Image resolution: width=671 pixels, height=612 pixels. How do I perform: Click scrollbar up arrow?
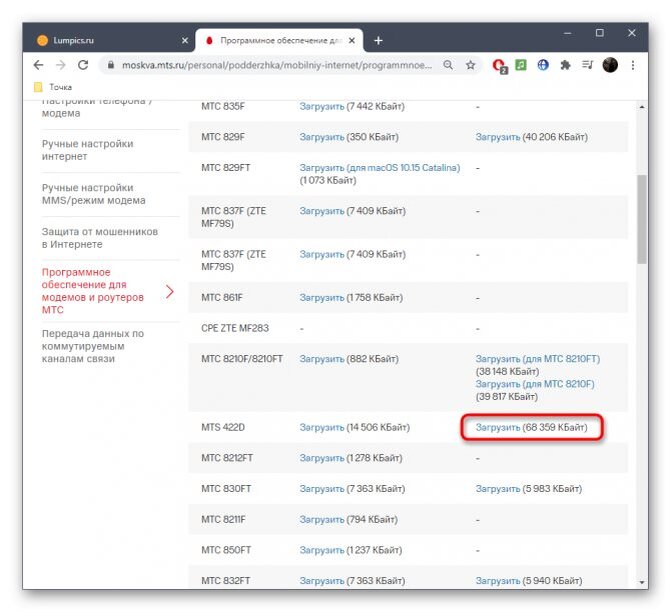click(641, 107)
